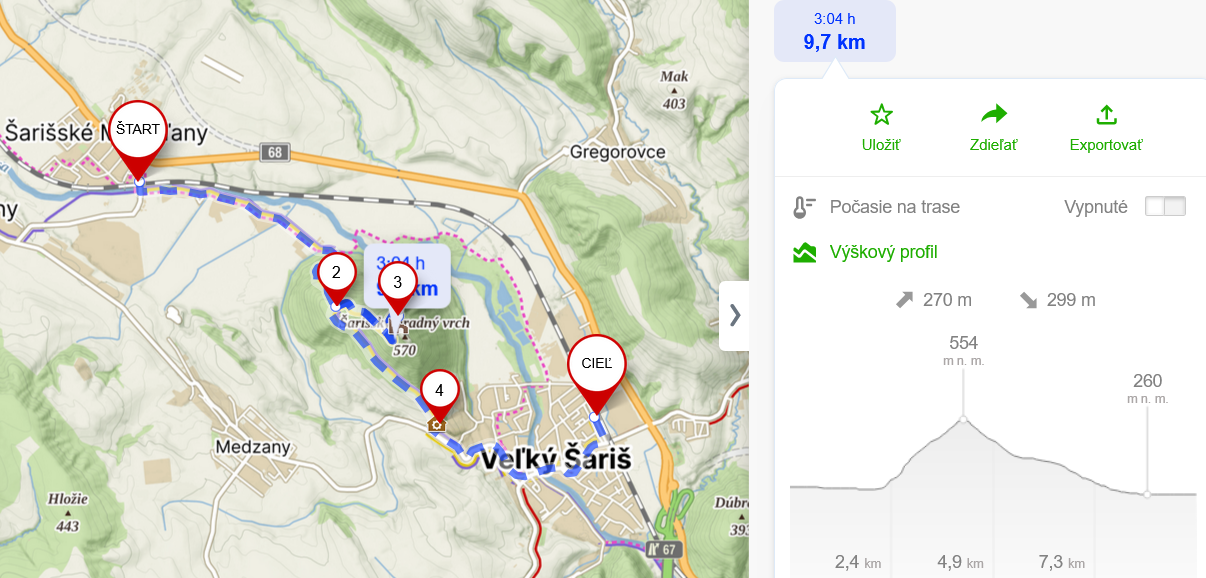Screen dimensions: 1206x578
Task: Select waypoint marker number 3
Action: pos(398,282)
